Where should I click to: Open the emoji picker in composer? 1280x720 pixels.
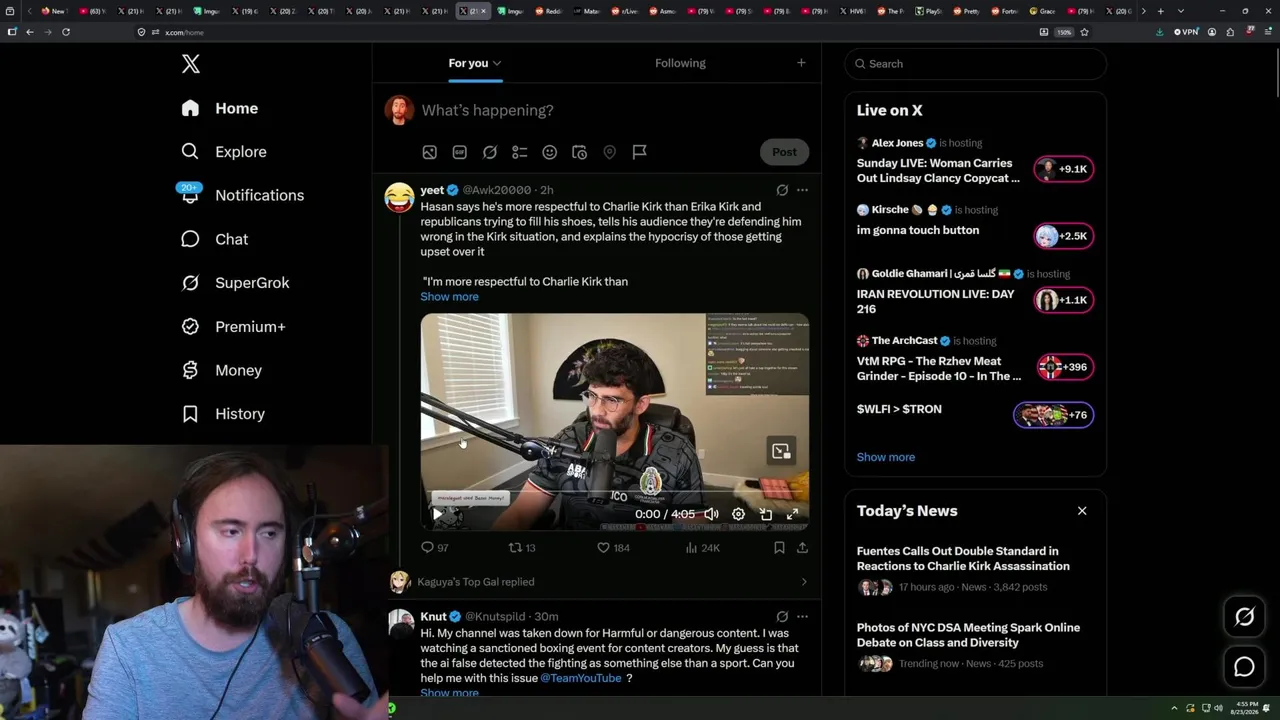549,152
